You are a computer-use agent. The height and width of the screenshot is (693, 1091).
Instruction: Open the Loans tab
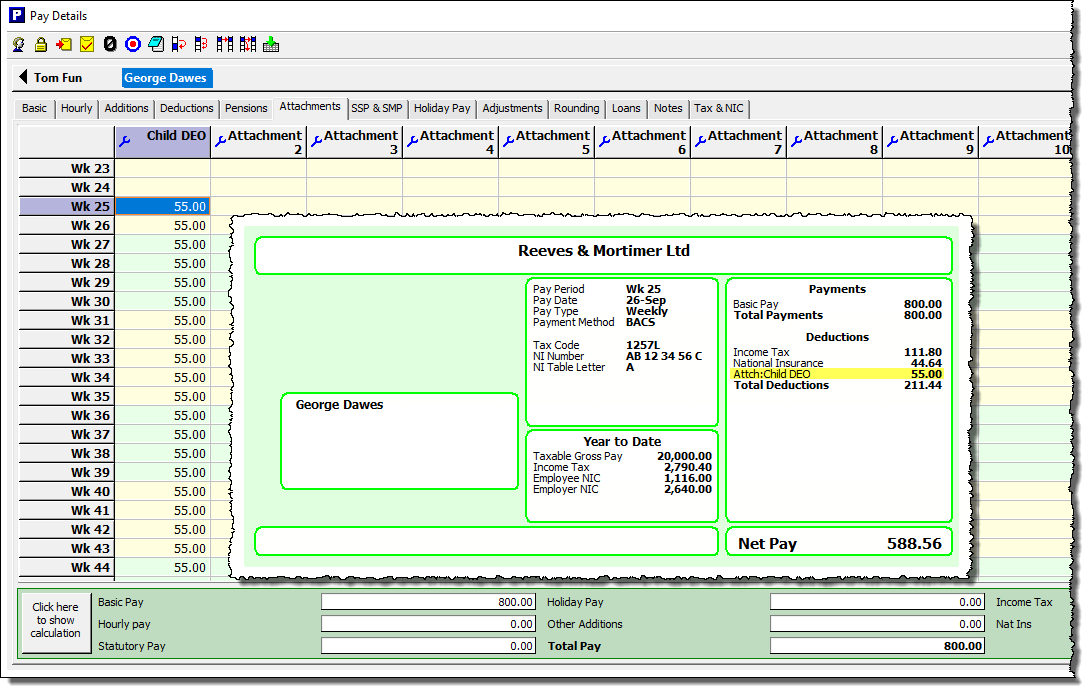click(626, 109)
